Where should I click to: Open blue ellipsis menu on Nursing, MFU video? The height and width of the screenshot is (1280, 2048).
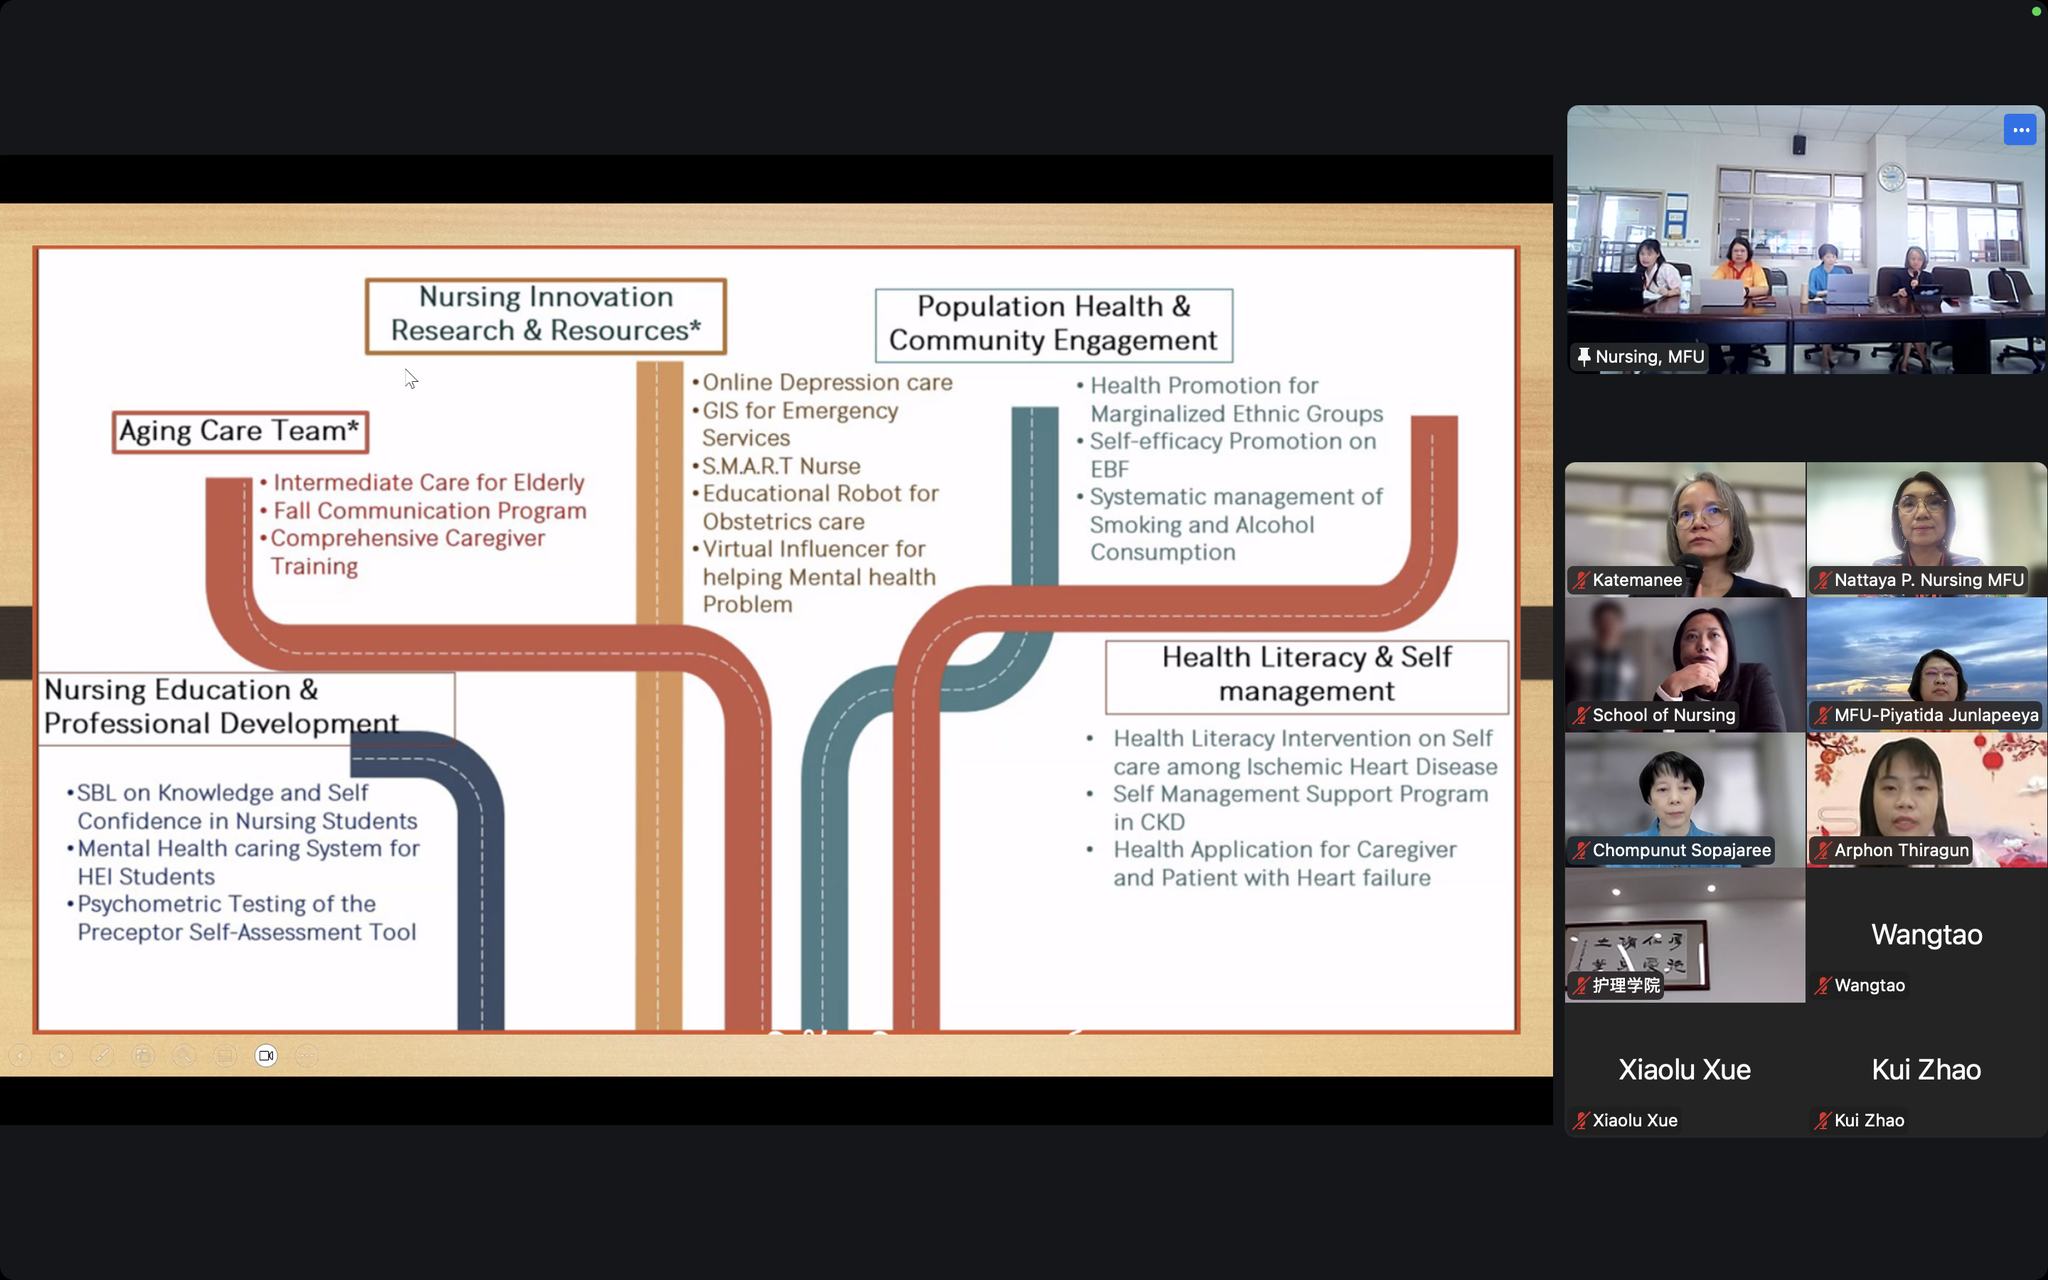[2019, 130]
